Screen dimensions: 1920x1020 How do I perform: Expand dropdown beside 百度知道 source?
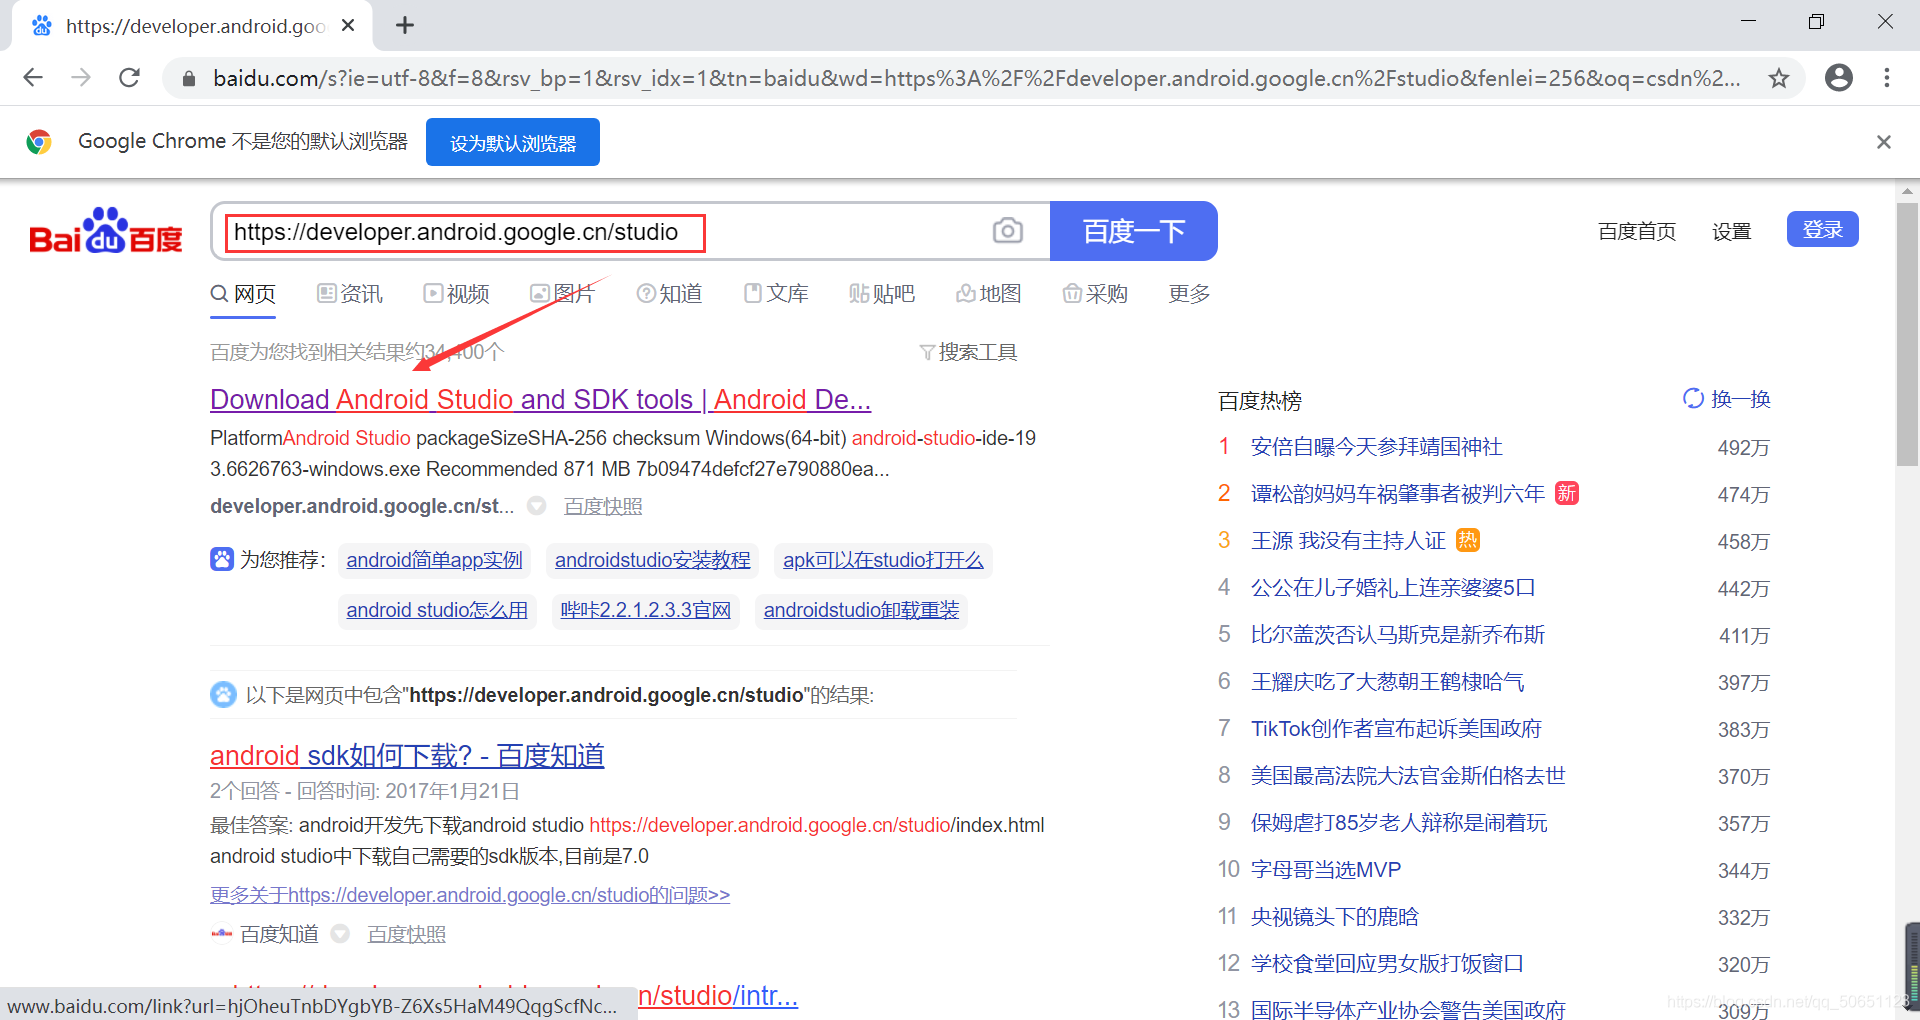coord(340,934)
